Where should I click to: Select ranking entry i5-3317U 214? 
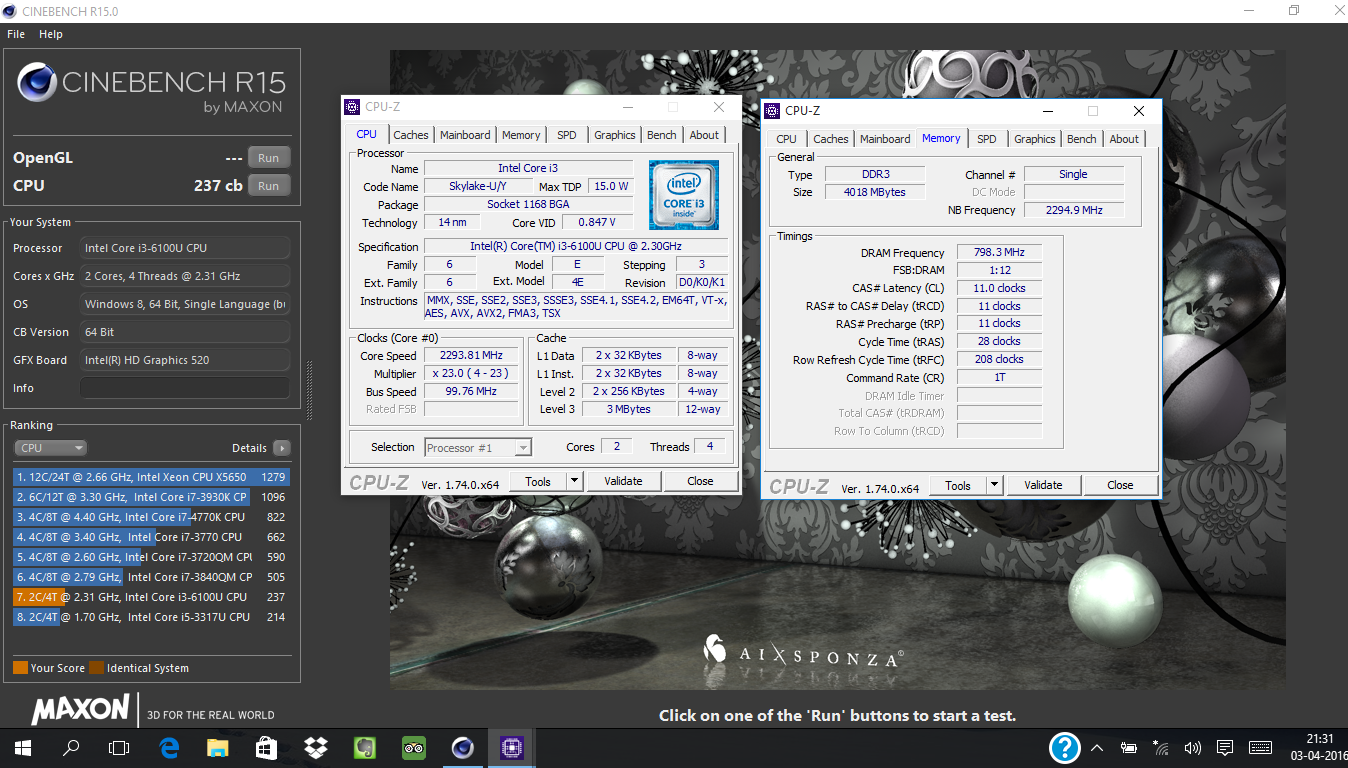pyautogui.click(x=151, y=617)
